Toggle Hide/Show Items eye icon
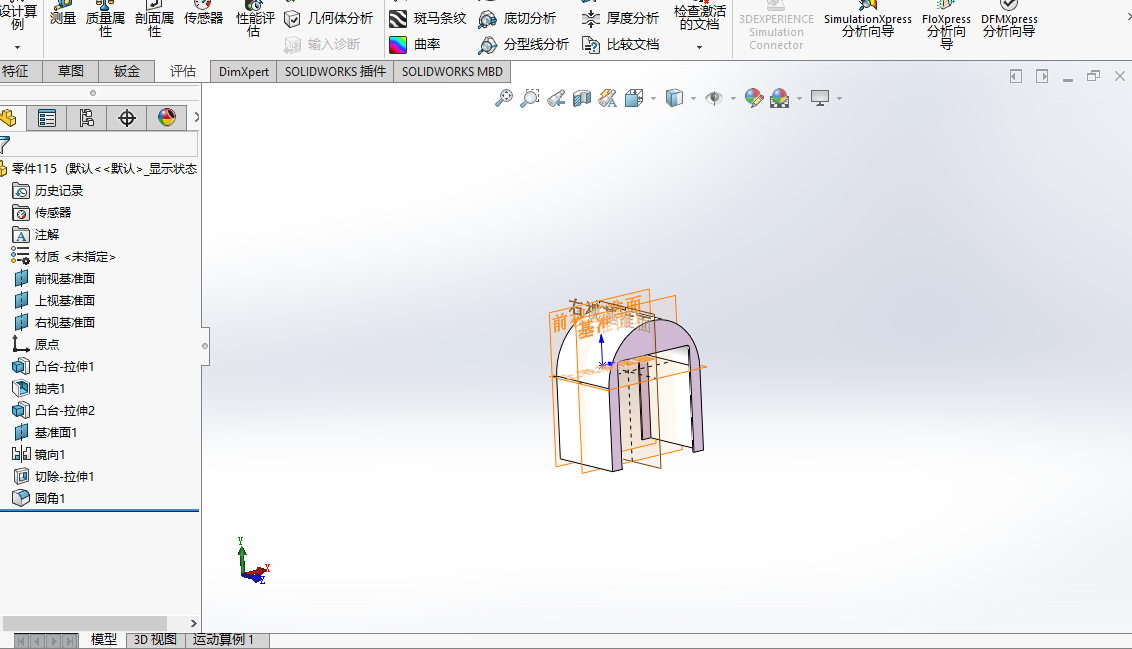This screenshot has height=649, width=1132. 714,98
